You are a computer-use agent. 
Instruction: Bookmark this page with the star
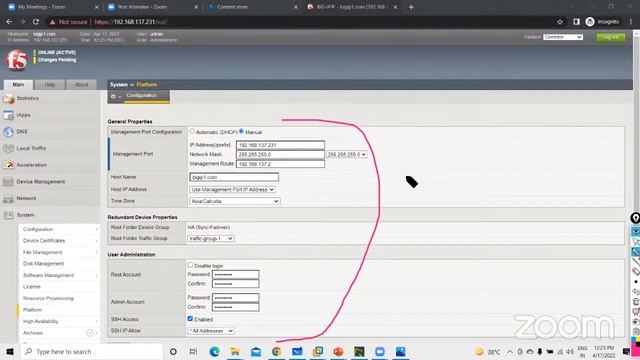click(x=560, y=22)
